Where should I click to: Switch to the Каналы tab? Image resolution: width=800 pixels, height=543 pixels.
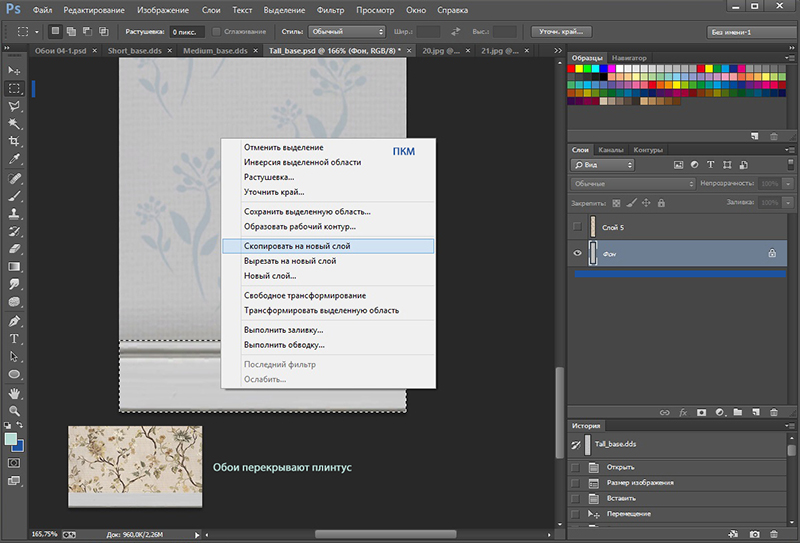coord(612,150)
